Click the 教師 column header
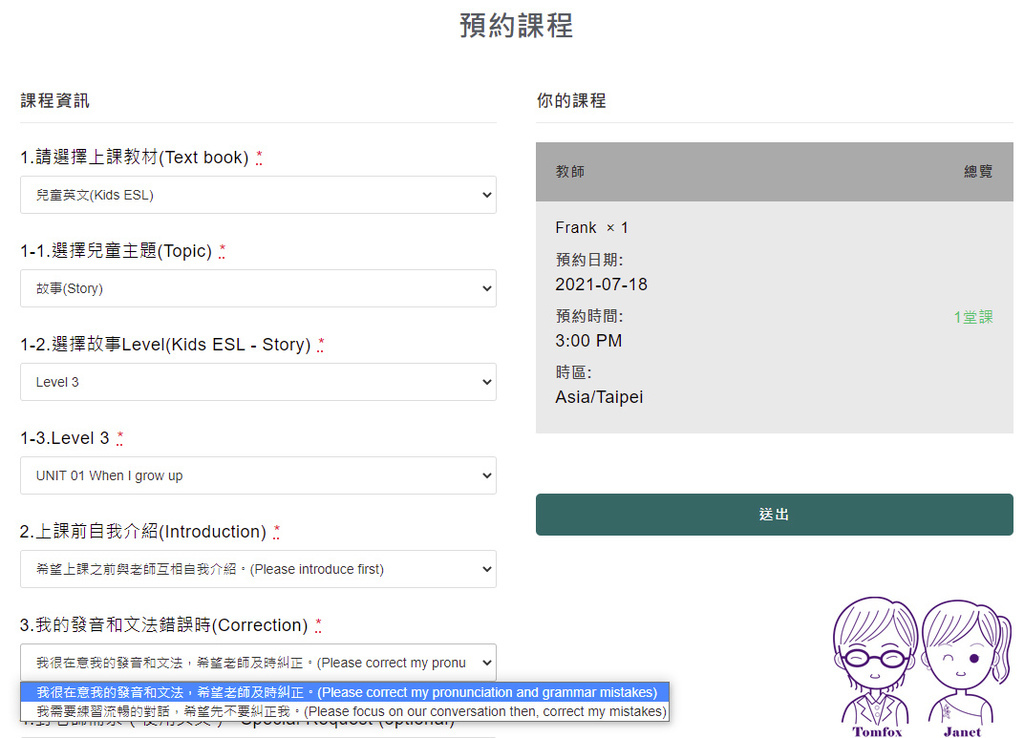The image size is (1024, 738). pos(570,172)
